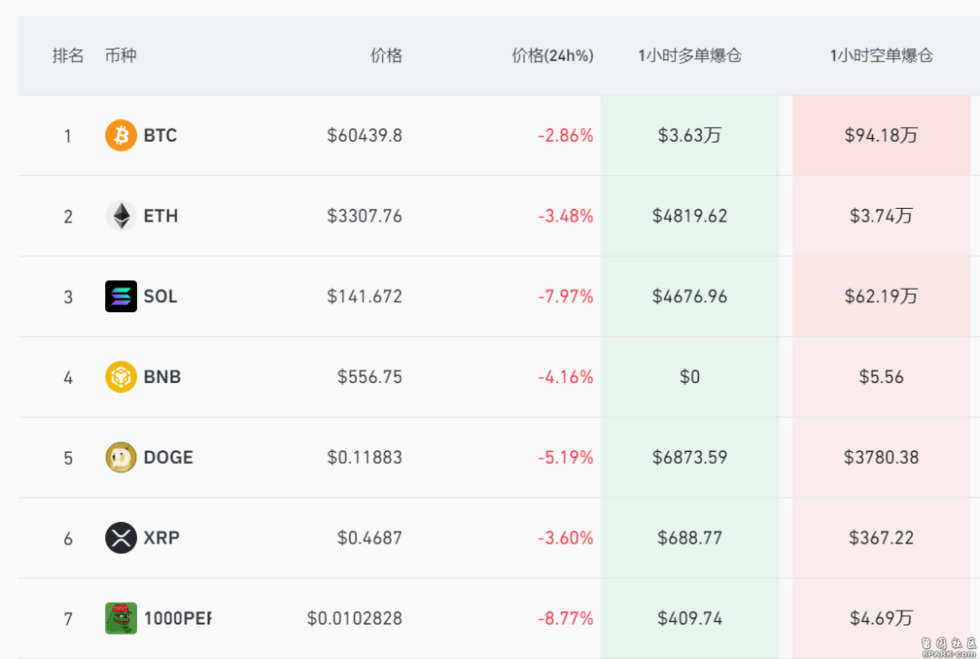Click ETH short liquidation $3.74万
The height and width of the screenshot is (659, 980).
[881, 216]
